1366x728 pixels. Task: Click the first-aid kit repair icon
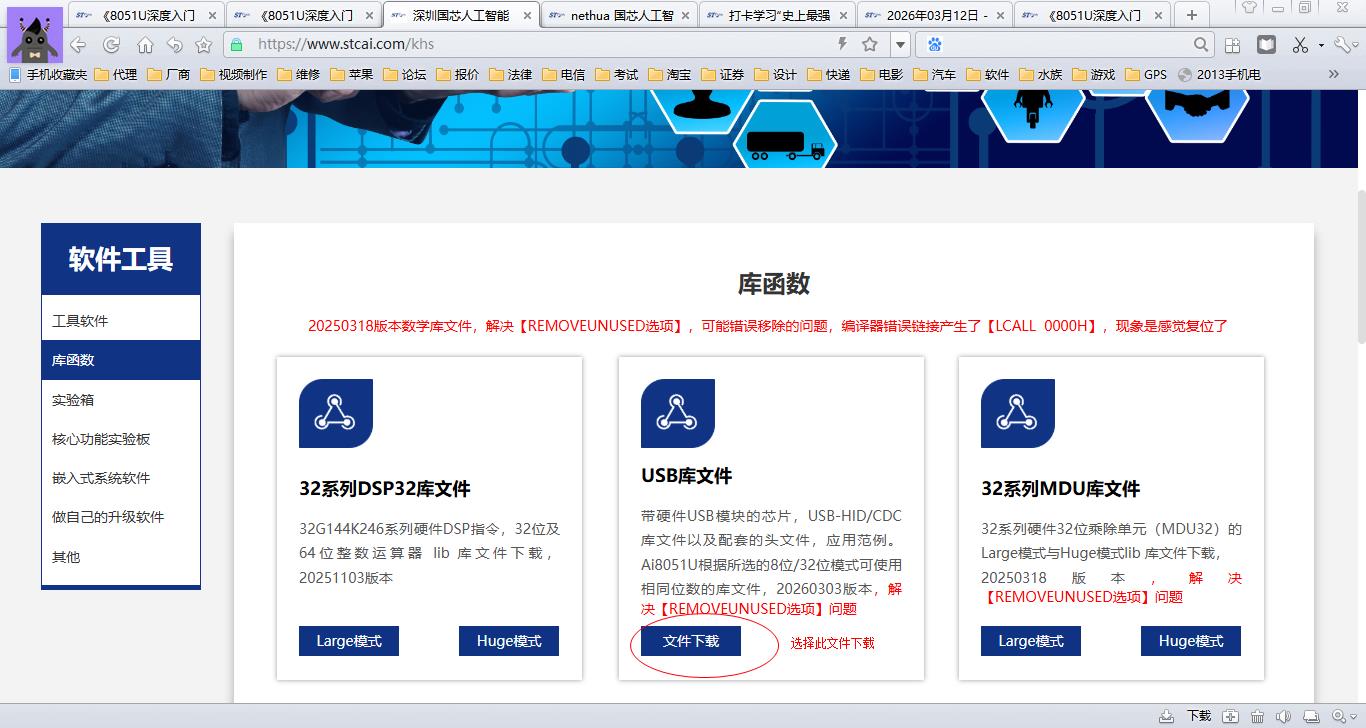1231,716
